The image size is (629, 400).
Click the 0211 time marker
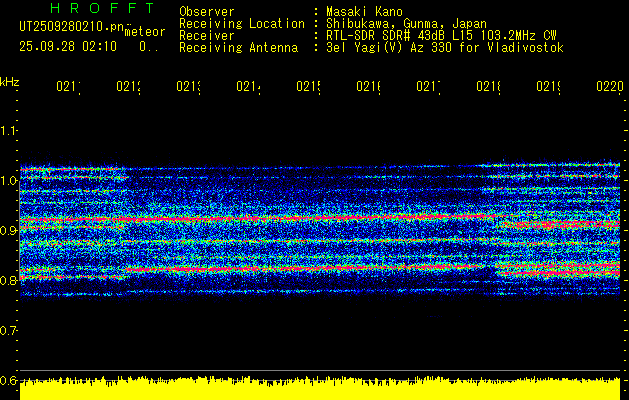point(68,86)
